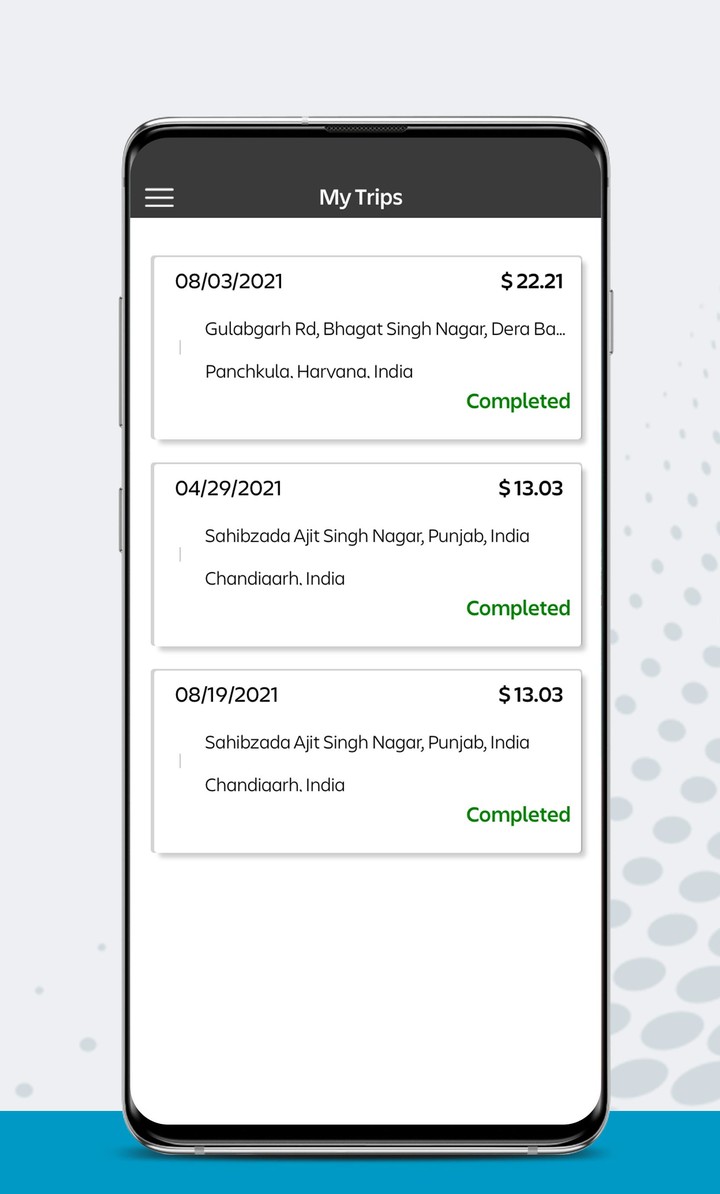The width and height of the screenshot is (720, 1194).
Task: Open the trip dated 08/03/2021
Action: [x=229, y=282]
